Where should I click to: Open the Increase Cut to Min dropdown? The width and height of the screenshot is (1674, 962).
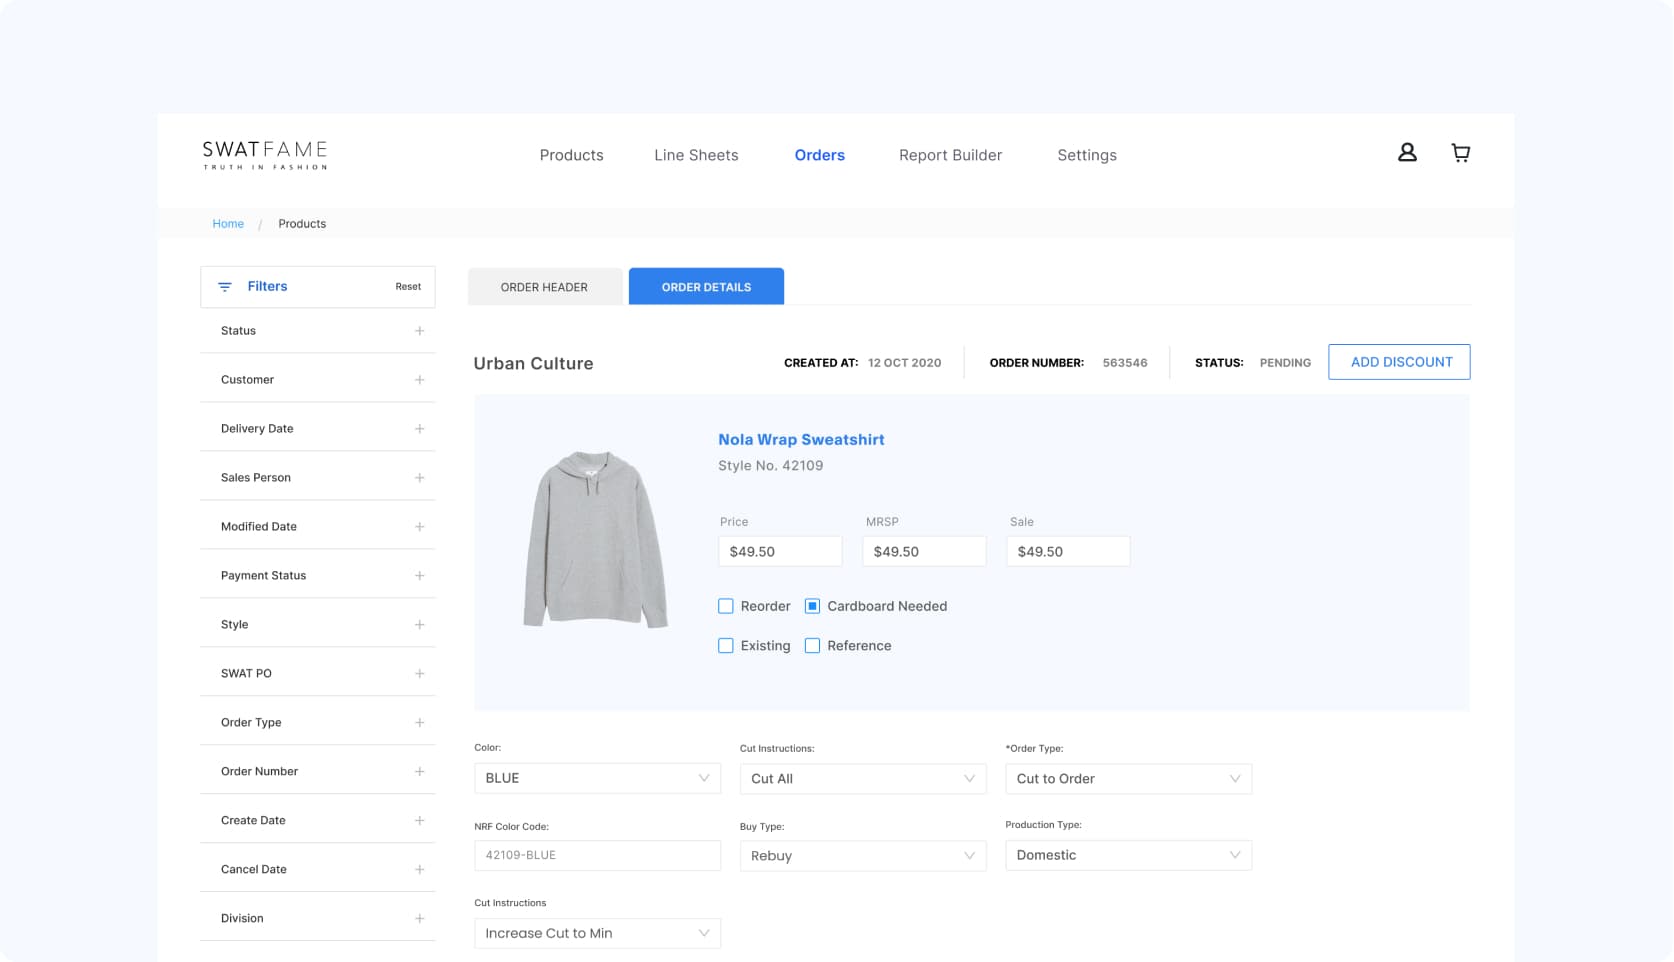[x=597, y=933]
